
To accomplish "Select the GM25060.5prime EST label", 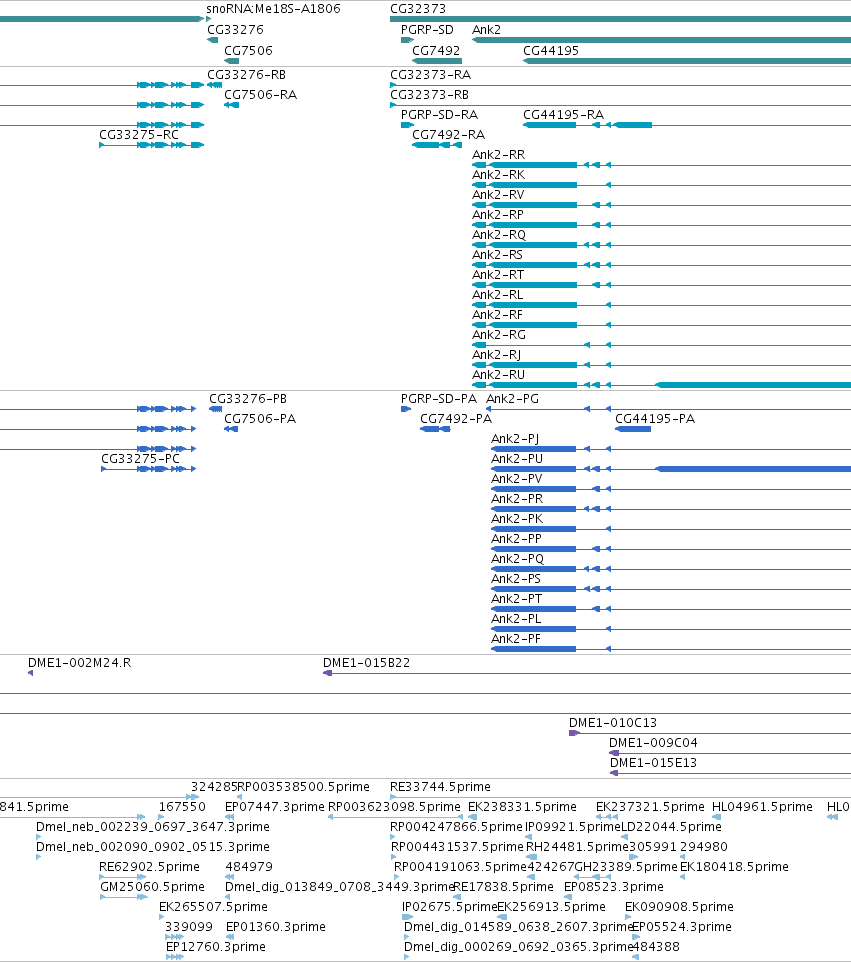I will [152, 887].
